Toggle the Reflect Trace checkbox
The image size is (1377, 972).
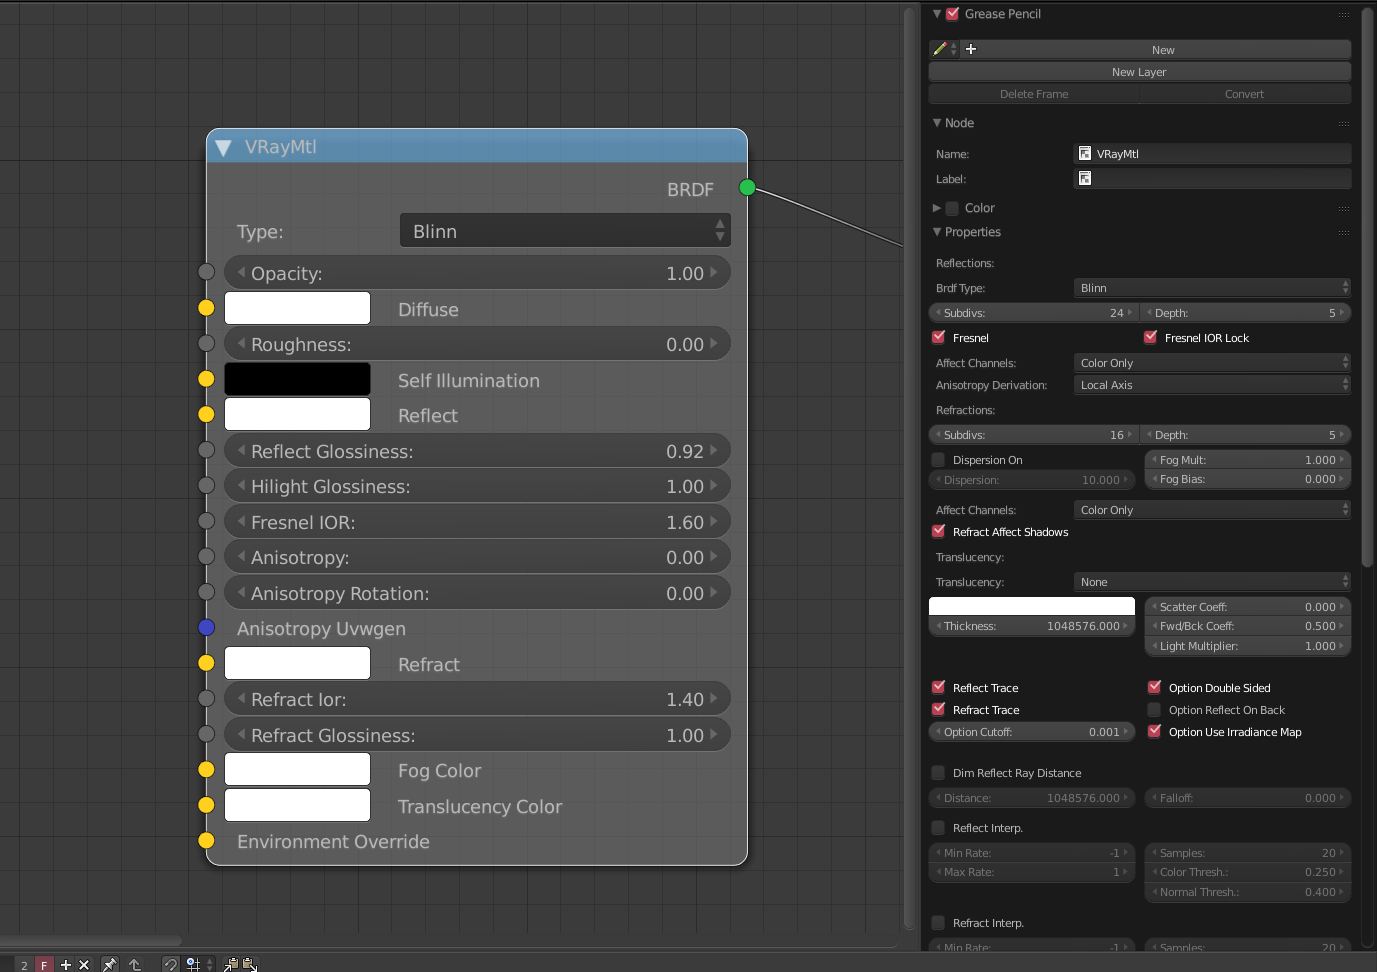[938, 687]
